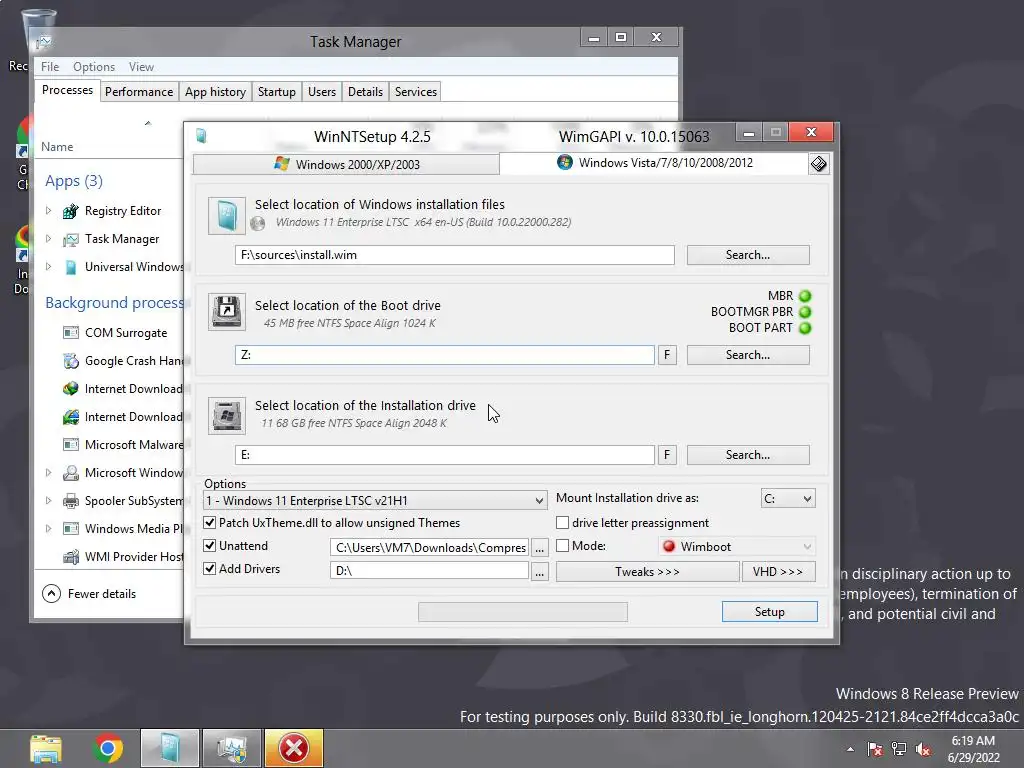
Task: Uncheck Patch UxTheme.dll to allow unsigned Themes
Action: (210, 523)
